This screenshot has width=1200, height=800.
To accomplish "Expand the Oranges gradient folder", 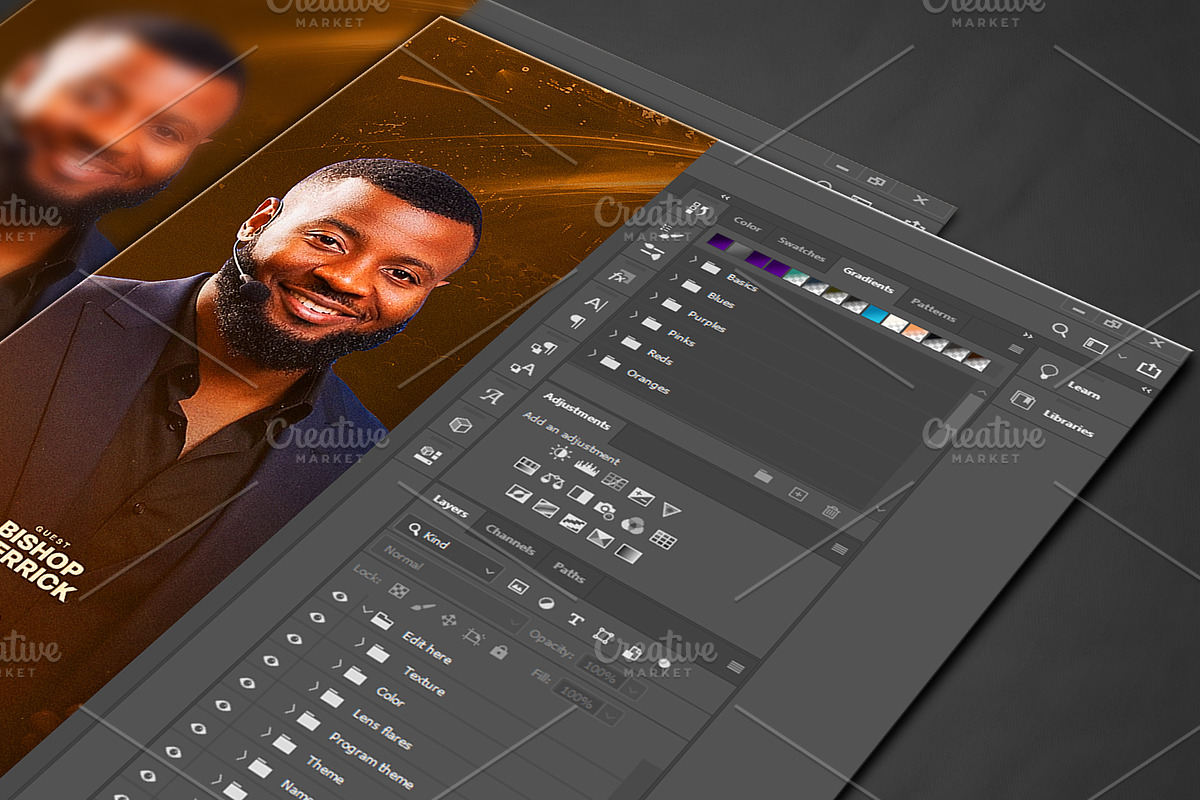I will tap(592, 354).
